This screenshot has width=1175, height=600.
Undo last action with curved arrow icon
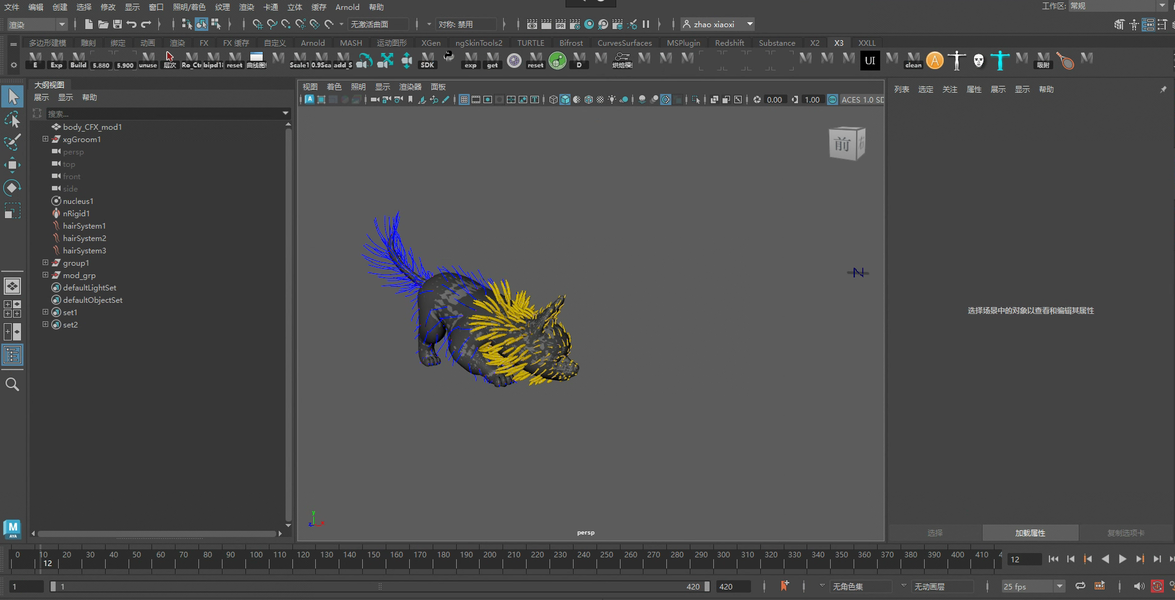[x=132, y=25]
